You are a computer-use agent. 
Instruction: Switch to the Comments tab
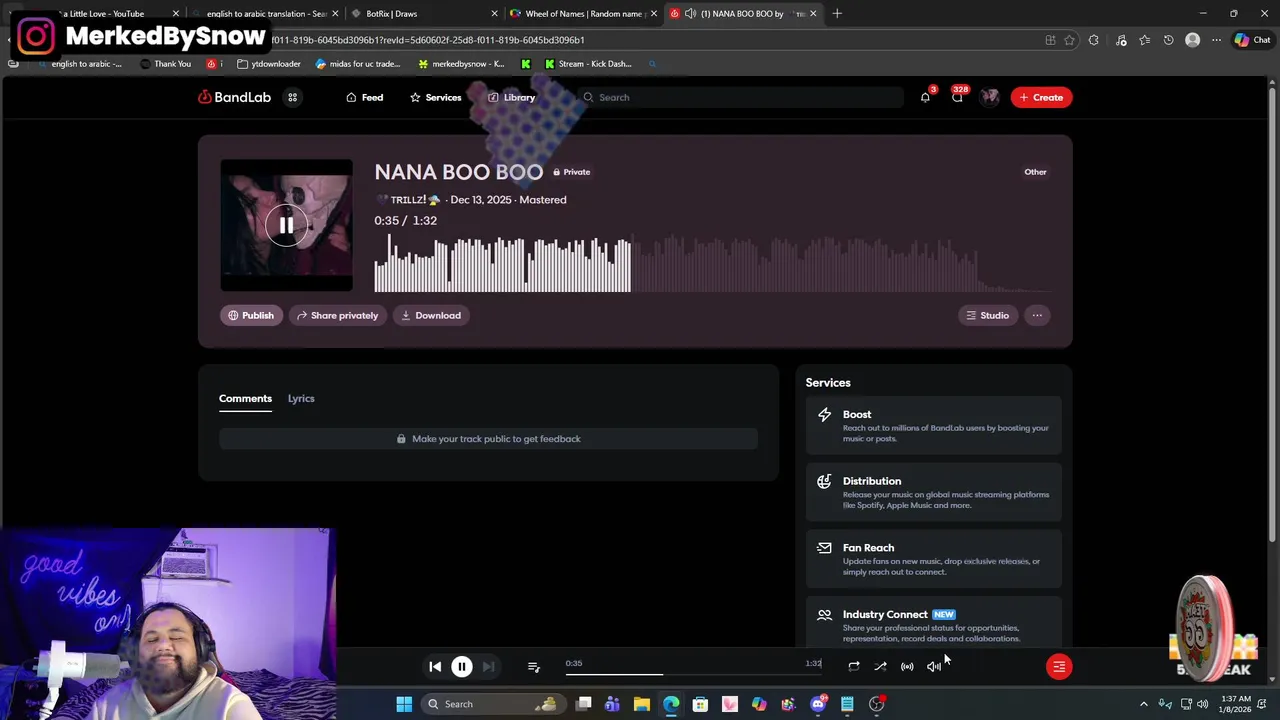click(x=245, y=398)
